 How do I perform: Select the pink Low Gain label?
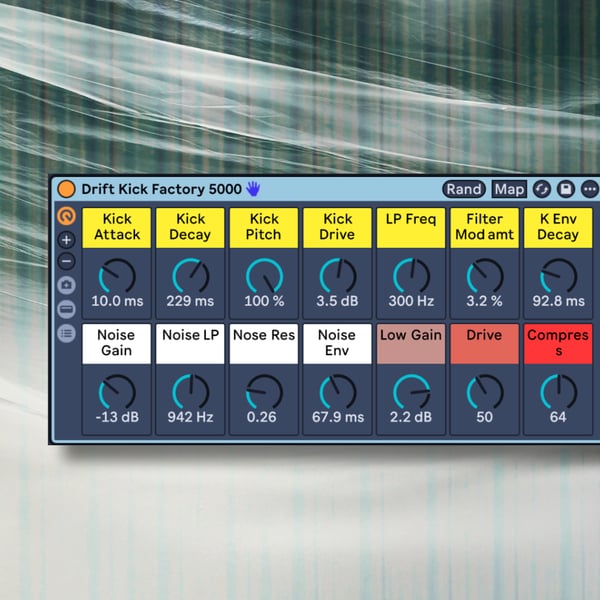click(x=411, y=344)
